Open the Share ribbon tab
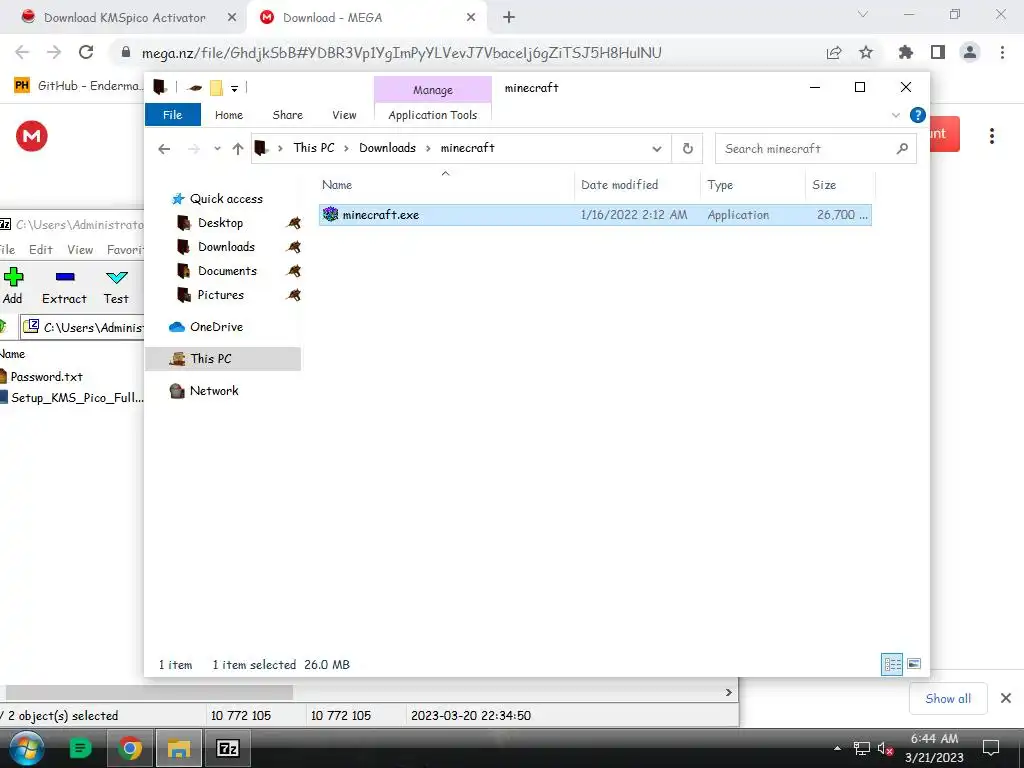The height and width of the screenshot is (768, 1024). click(287, 115)
